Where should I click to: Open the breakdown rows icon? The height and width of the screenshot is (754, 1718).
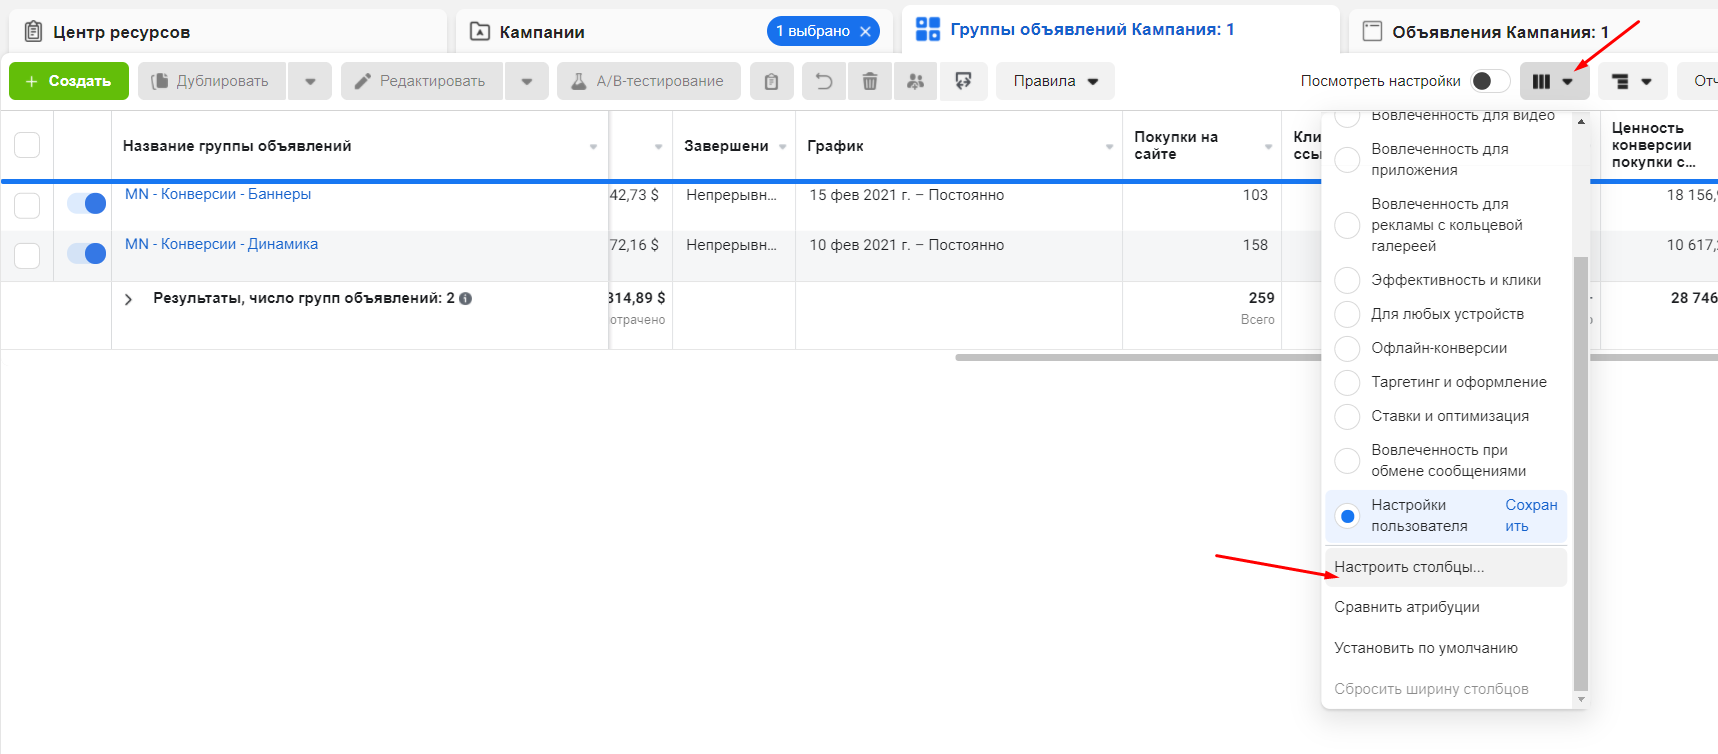[x=1632, y=81]
